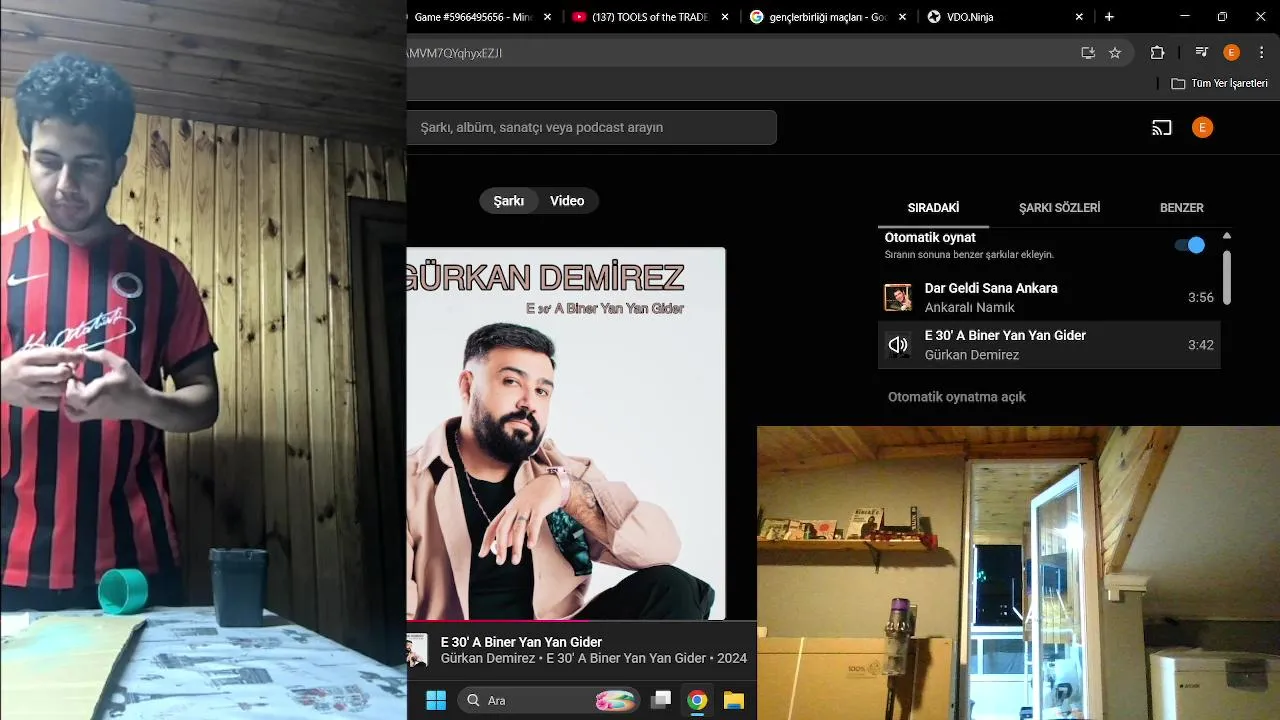The width and height of the screenshot is (1280, 720).
Task: Open the Chrome three-dot menu
Action: pos(1260,53)
